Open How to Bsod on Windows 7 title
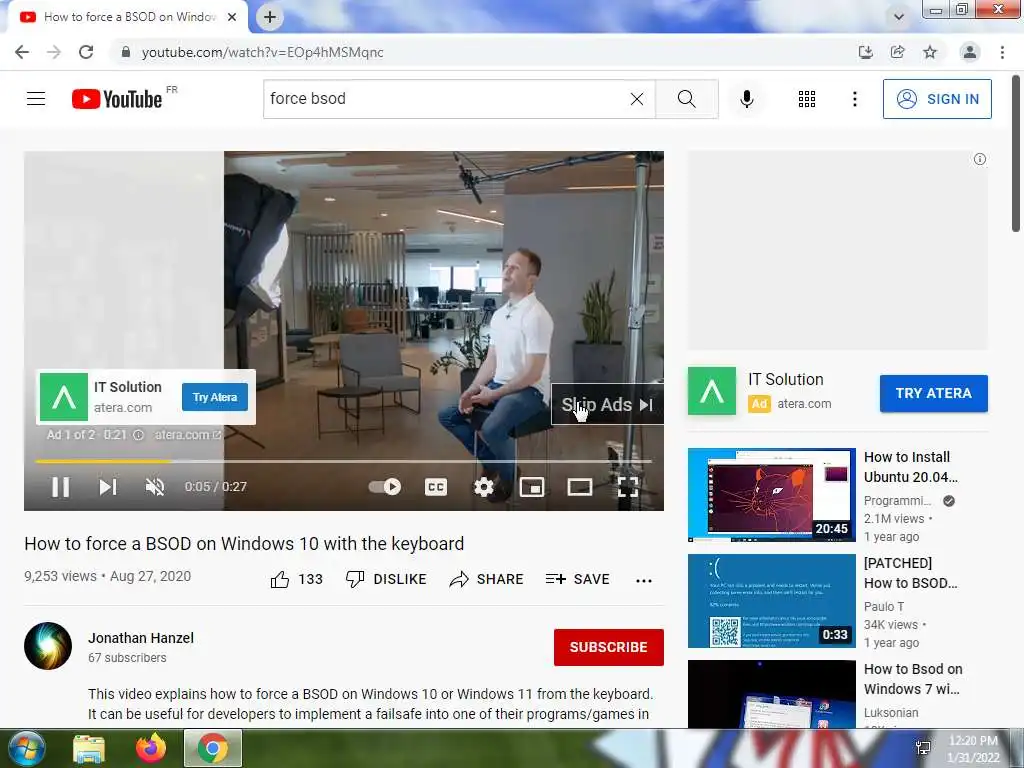This screenshot has height=768, width=1024. pos(913,679)
